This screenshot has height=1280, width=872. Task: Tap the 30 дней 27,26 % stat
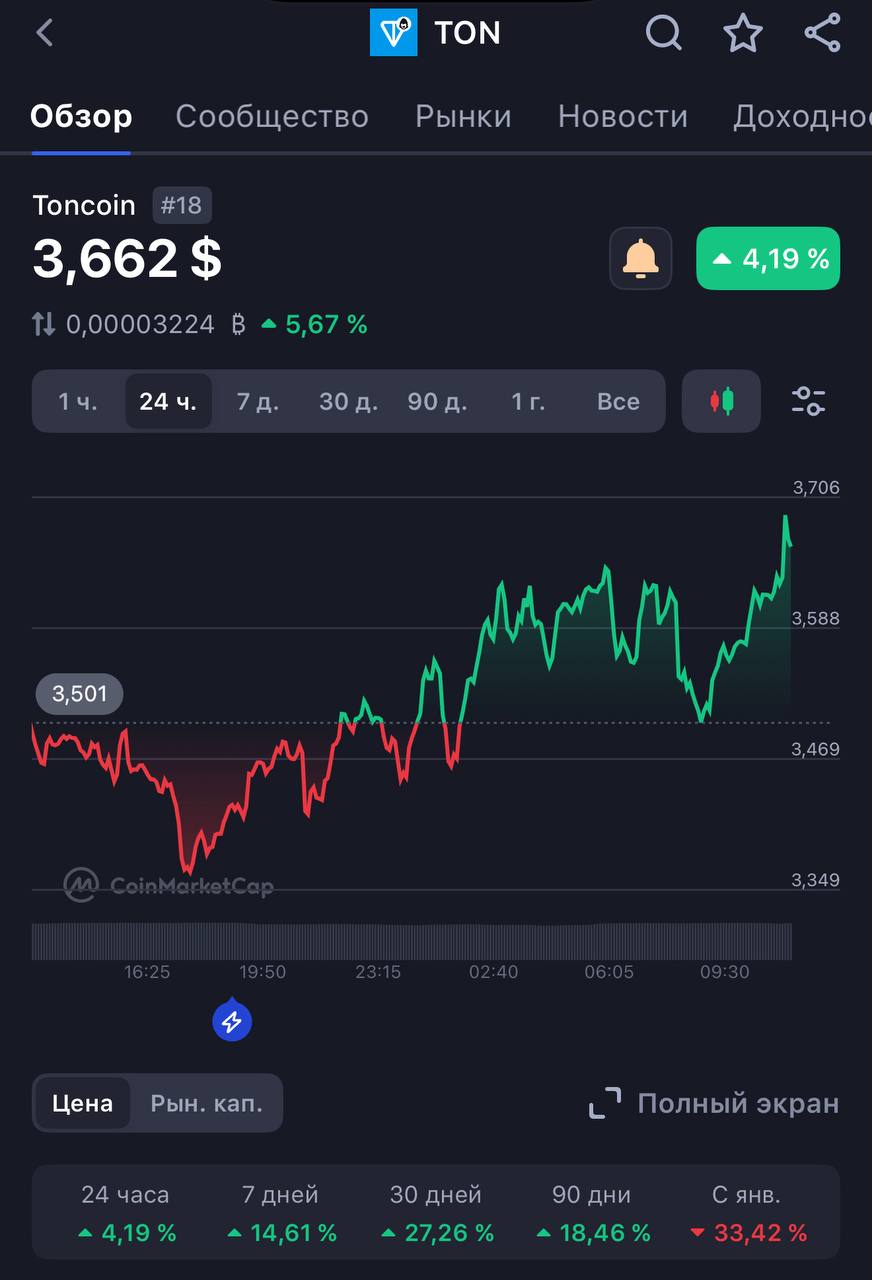(x=436, y=1214)
